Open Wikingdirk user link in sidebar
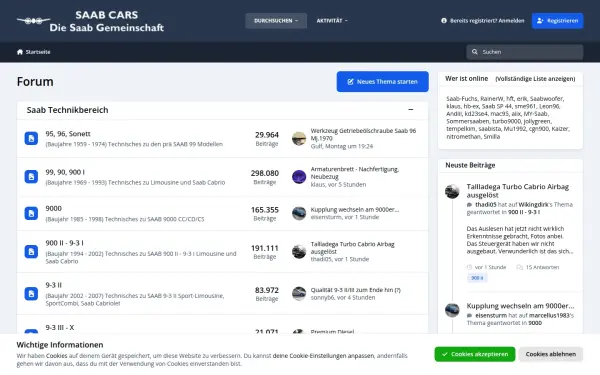 point(534,204)
